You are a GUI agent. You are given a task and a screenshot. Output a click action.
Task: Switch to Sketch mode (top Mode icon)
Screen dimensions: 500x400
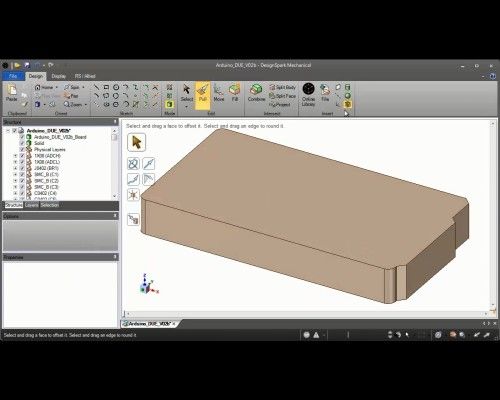[x=170, y=87]
